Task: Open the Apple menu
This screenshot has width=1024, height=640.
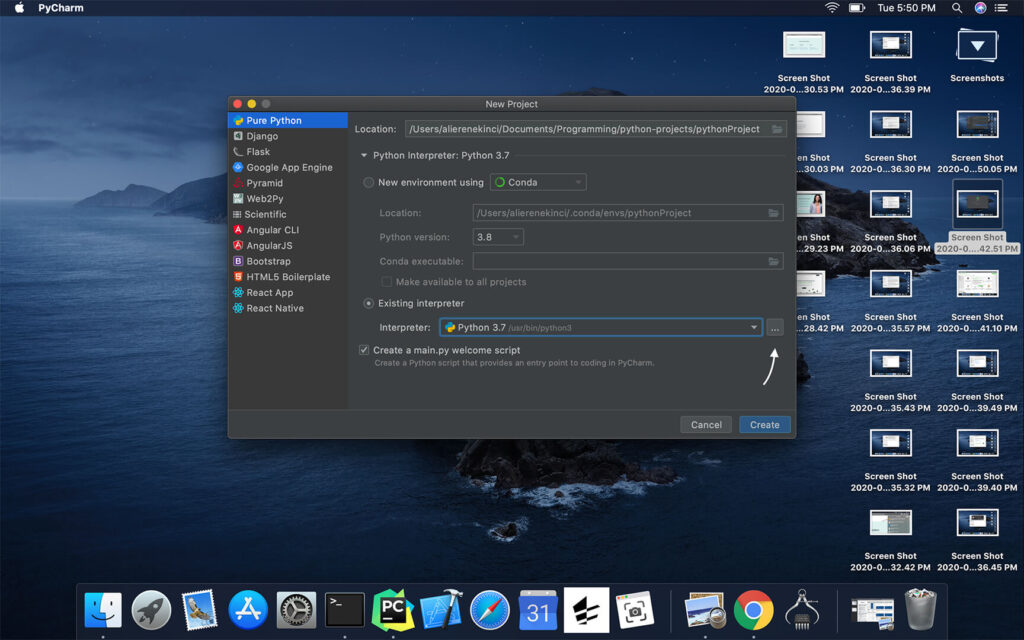Action: tap(19, 8)
